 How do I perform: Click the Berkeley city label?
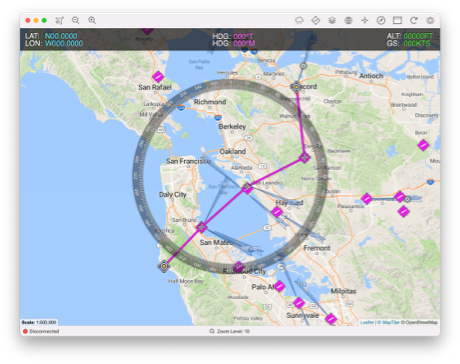(232, 127)
